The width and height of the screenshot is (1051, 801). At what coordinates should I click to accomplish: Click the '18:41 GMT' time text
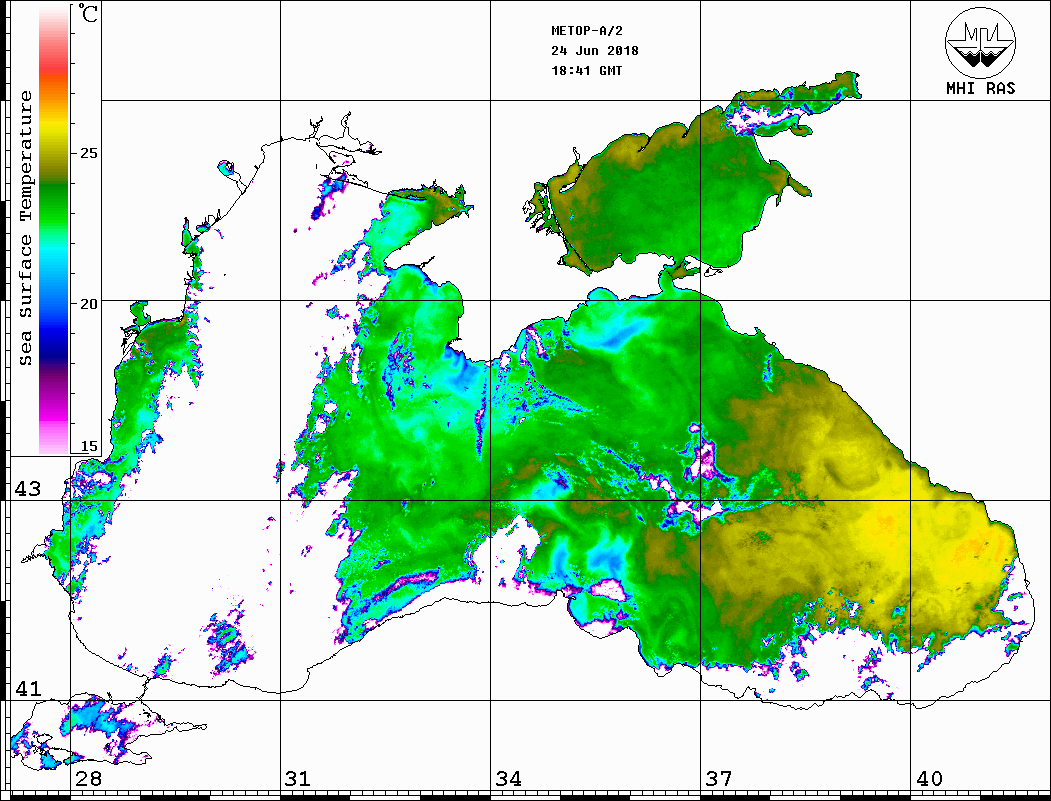[x=586, y=71]
